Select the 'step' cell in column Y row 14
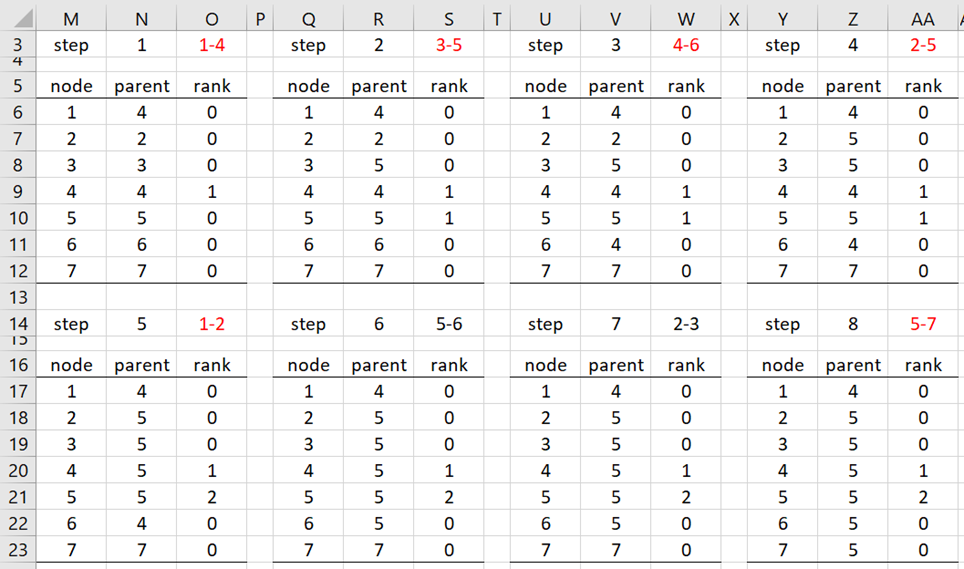This screenshot has width=964, height=569. pyautogui.click(x=782, y=324)
